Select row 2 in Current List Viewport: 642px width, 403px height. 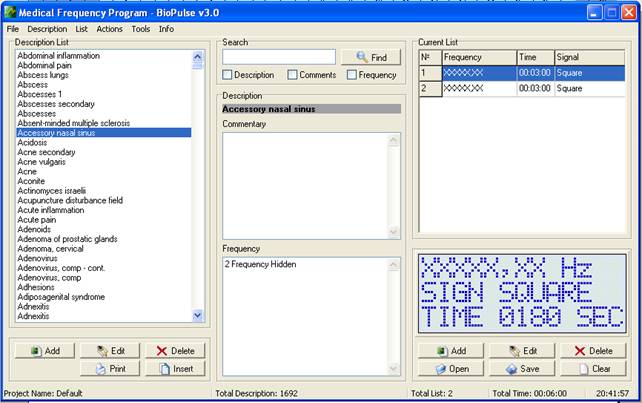(520, 88)
